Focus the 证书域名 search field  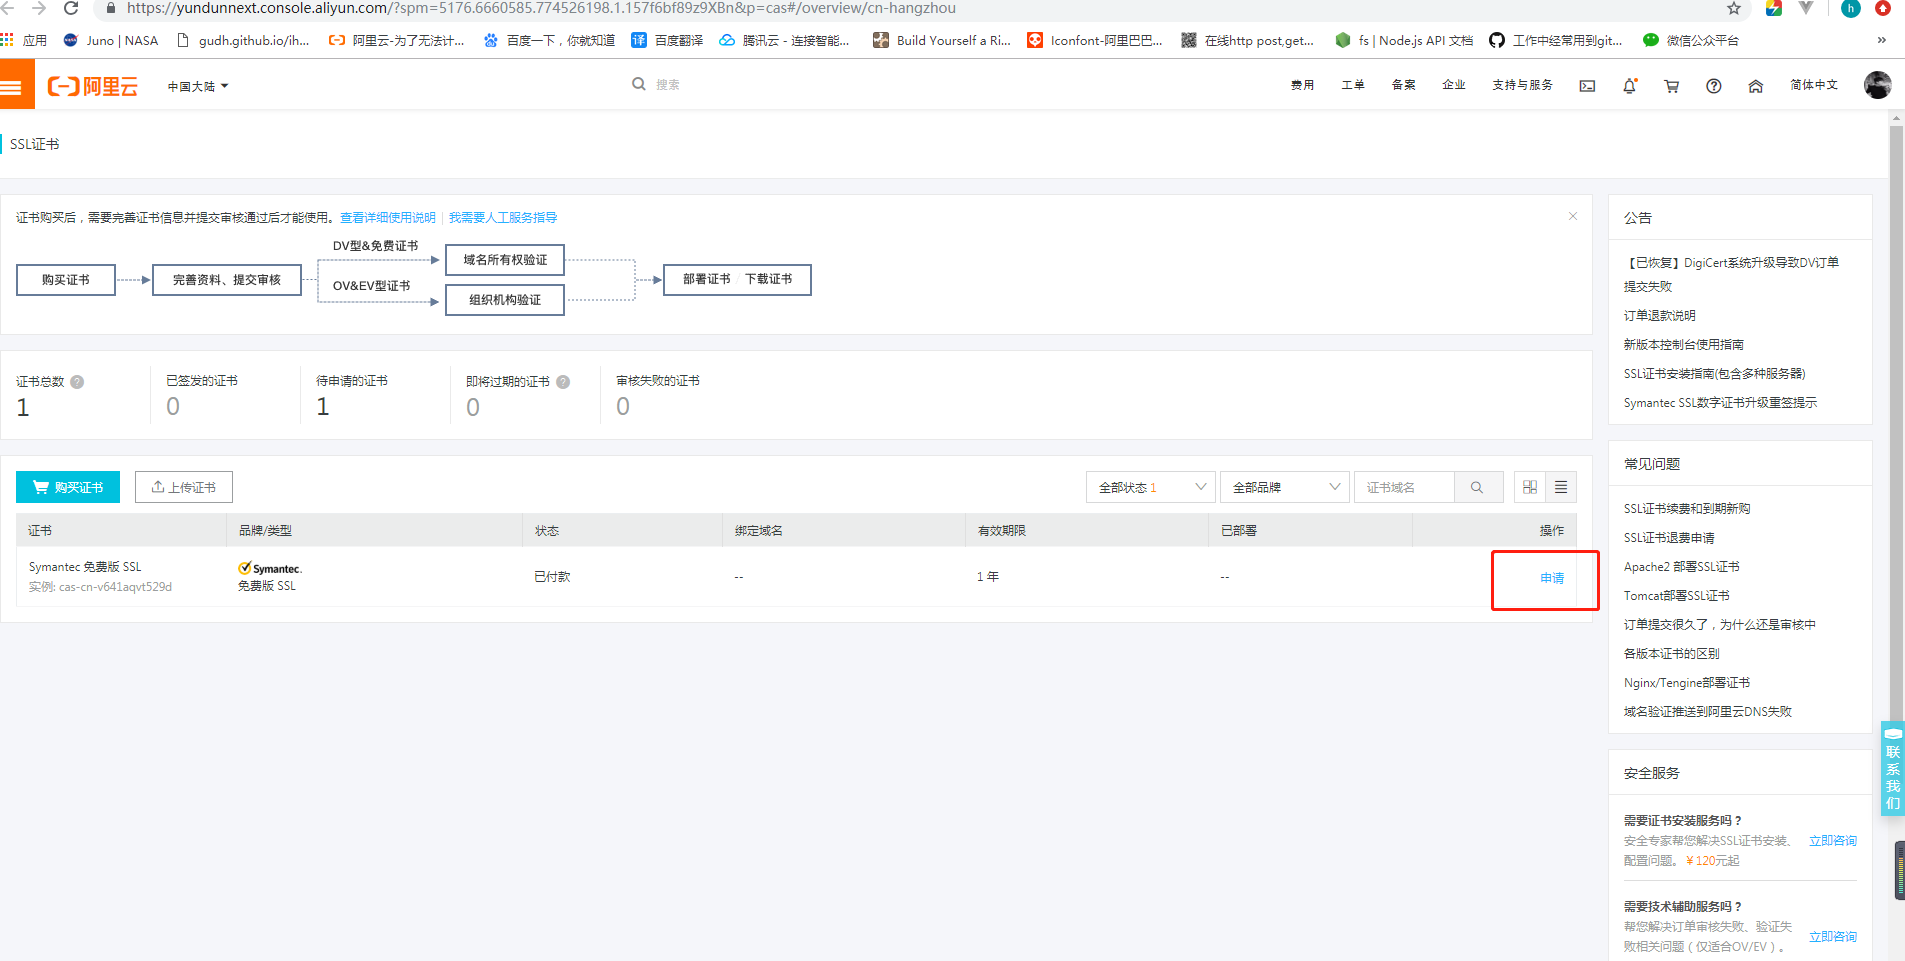tap(1404, 487)
